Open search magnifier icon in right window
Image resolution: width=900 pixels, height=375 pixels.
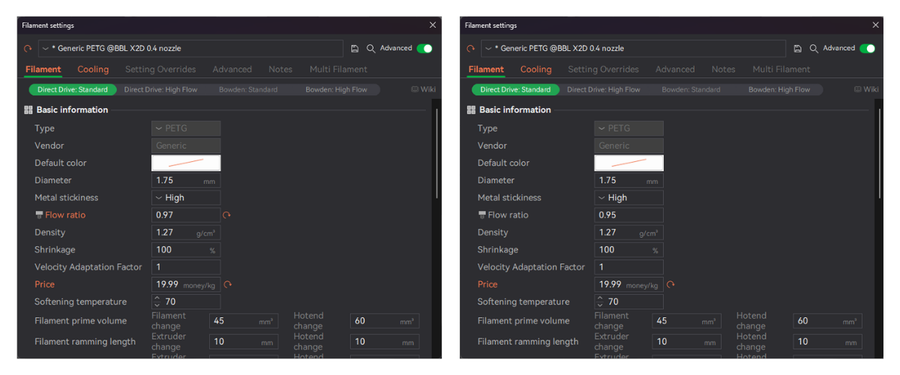[x=814, y=49]
